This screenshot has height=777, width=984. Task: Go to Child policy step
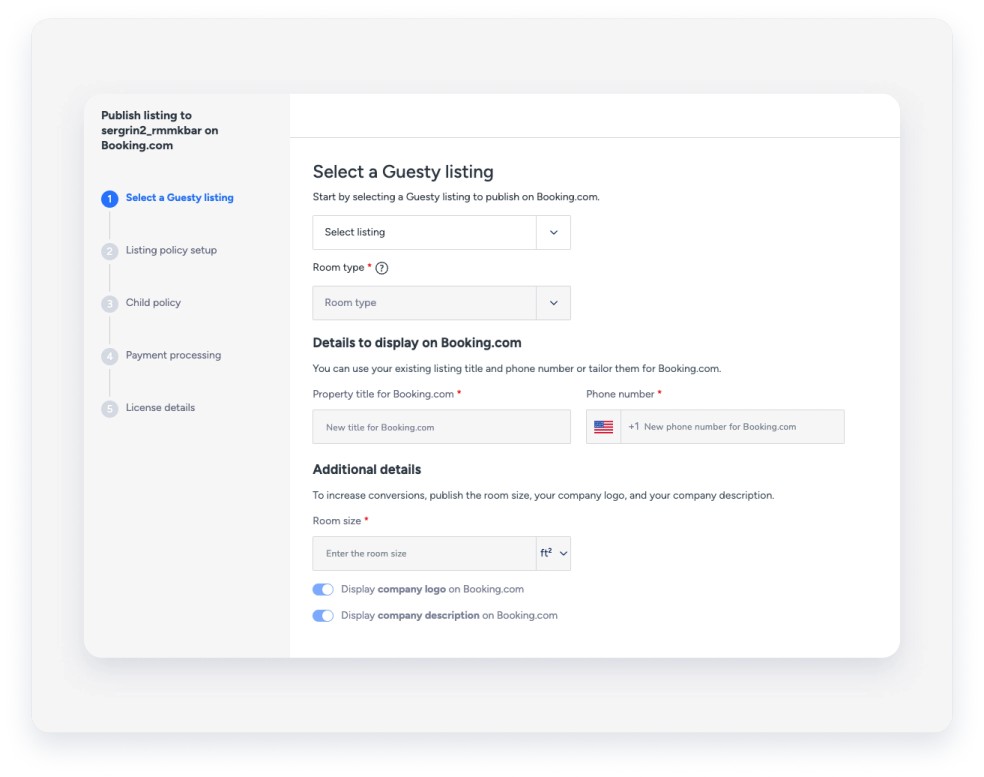(x=153, y=303)
